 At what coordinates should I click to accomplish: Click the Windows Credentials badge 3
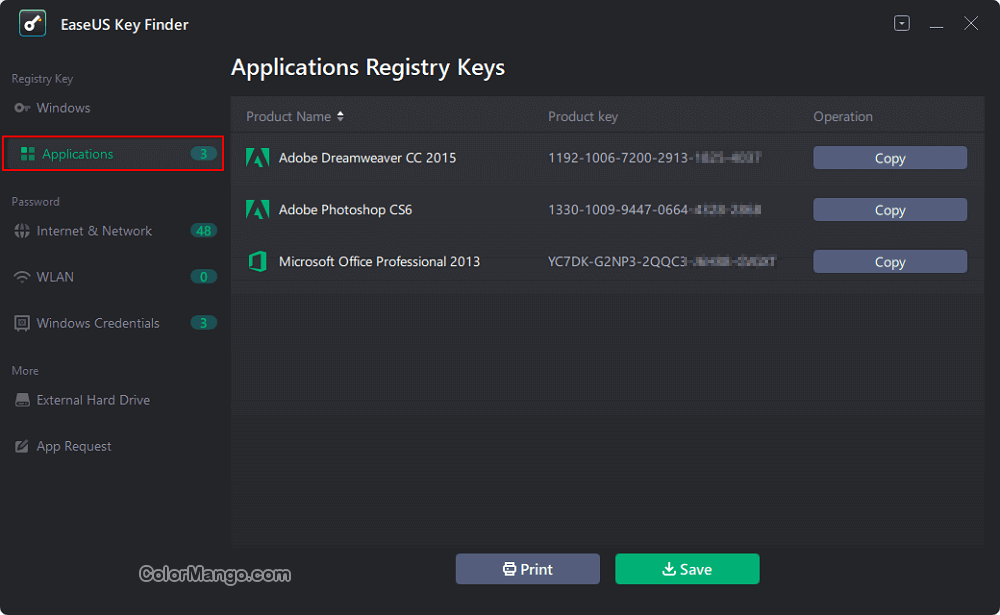(x=203, y=323)
